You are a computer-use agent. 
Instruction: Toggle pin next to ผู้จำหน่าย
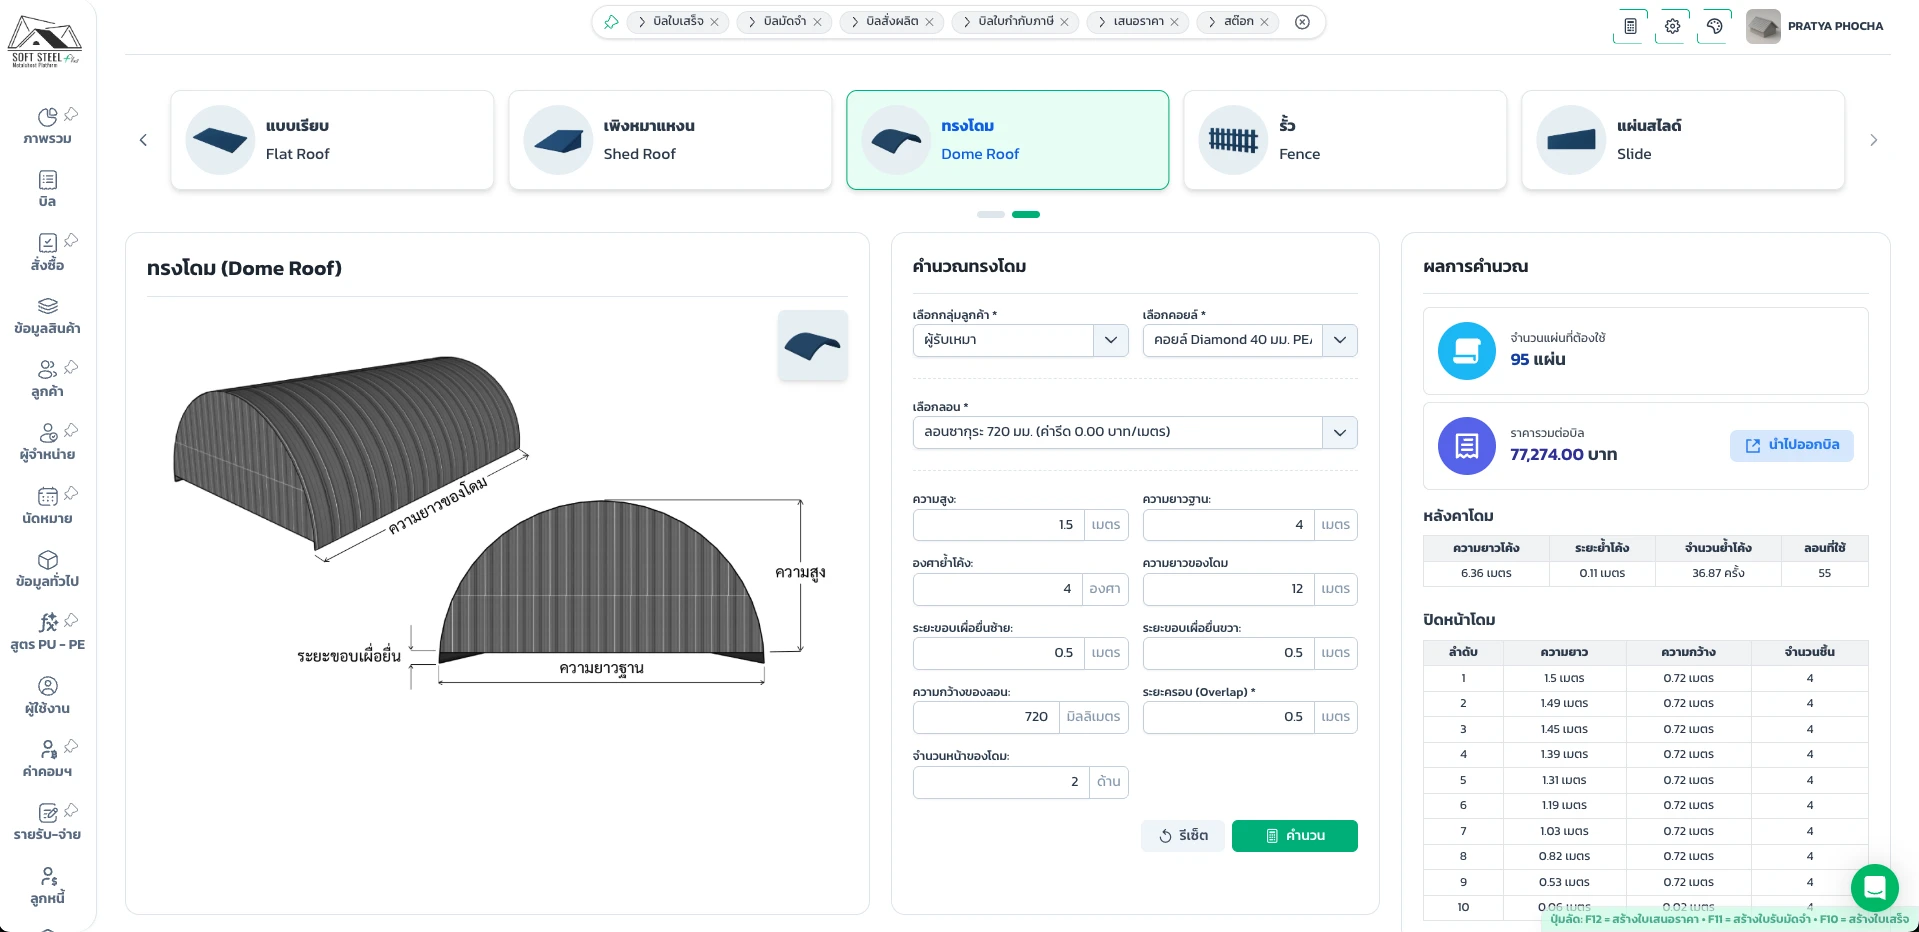(71, 430)
